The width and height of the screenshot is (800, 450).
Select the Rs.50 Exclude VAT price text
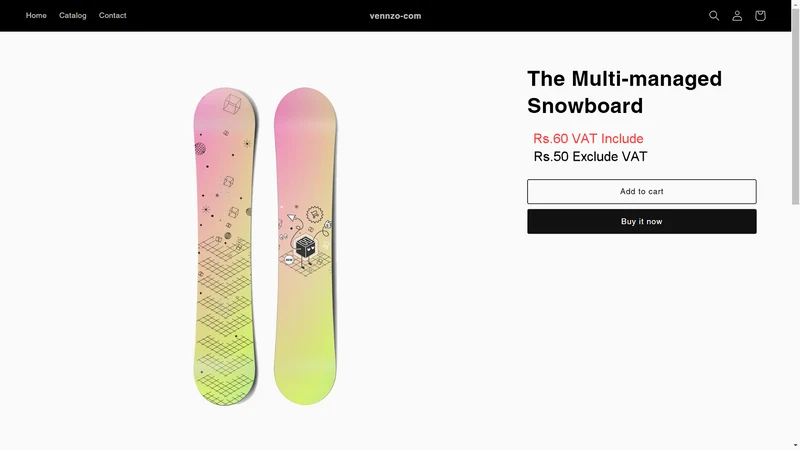click(590, 157)
